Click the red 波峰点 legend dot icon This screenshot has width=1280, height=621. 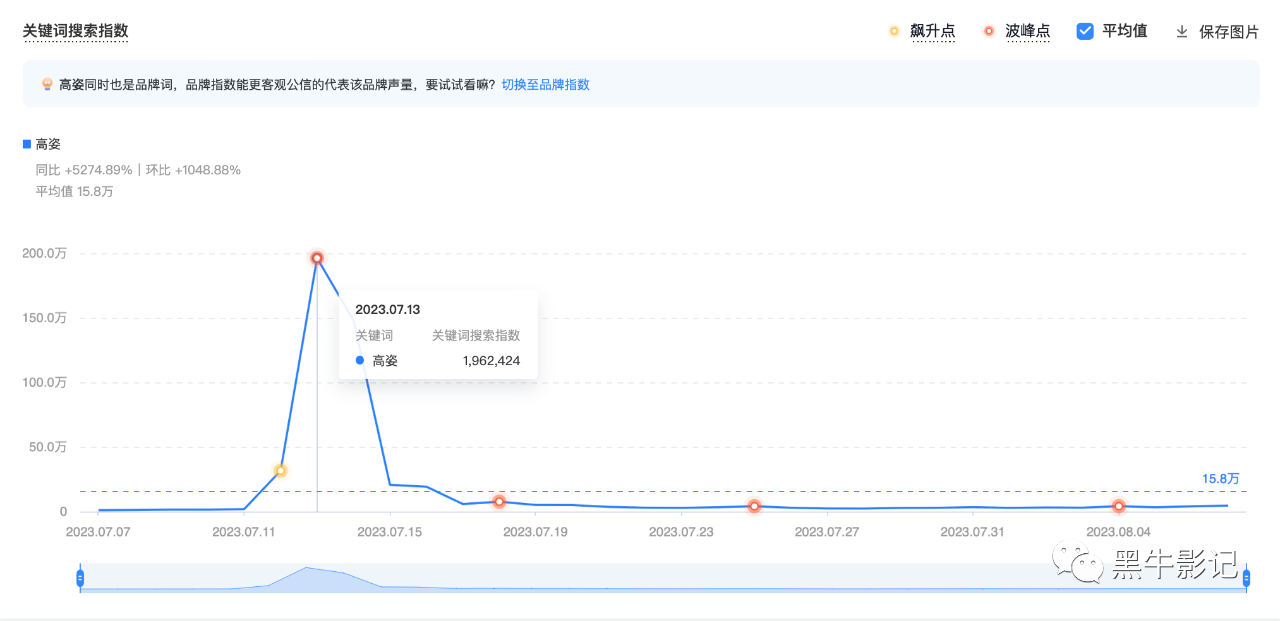point(989,31)
